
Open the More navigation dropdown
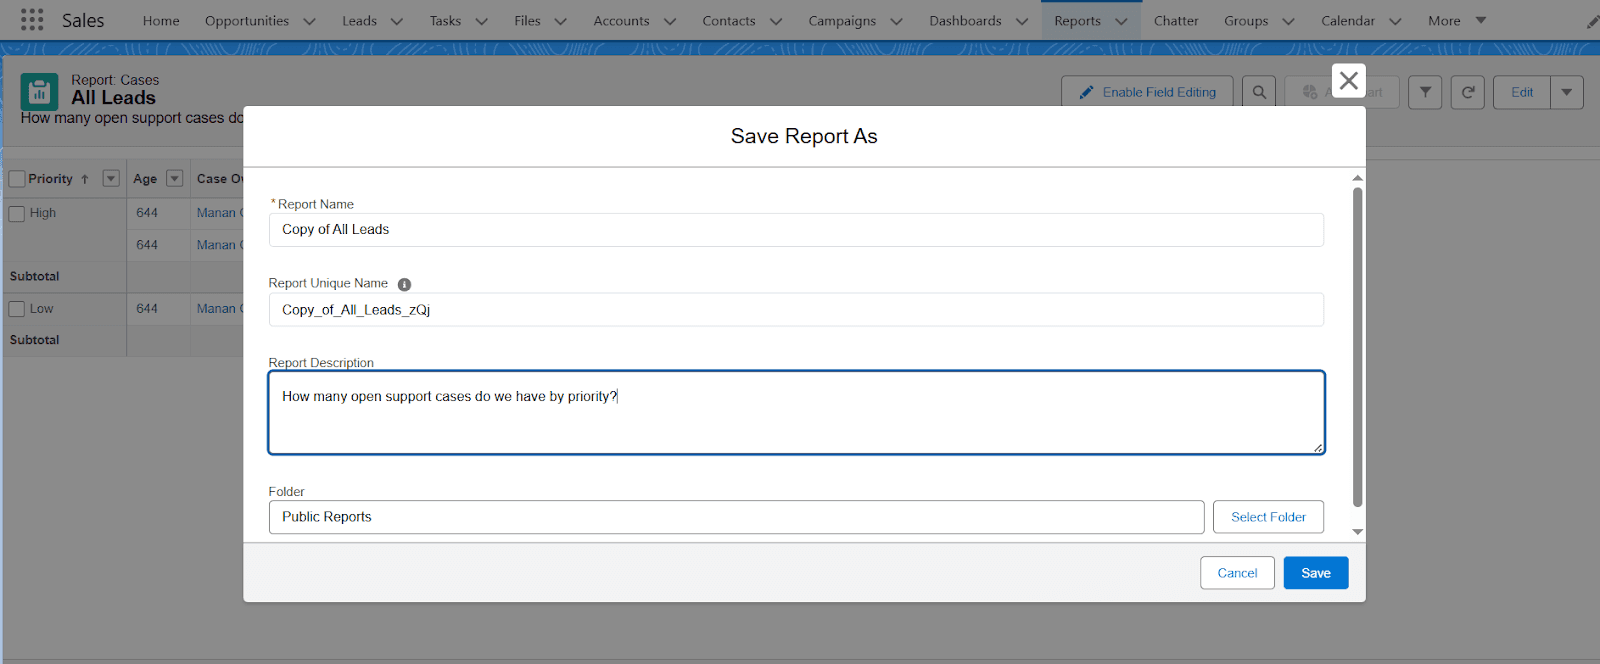1458,20
